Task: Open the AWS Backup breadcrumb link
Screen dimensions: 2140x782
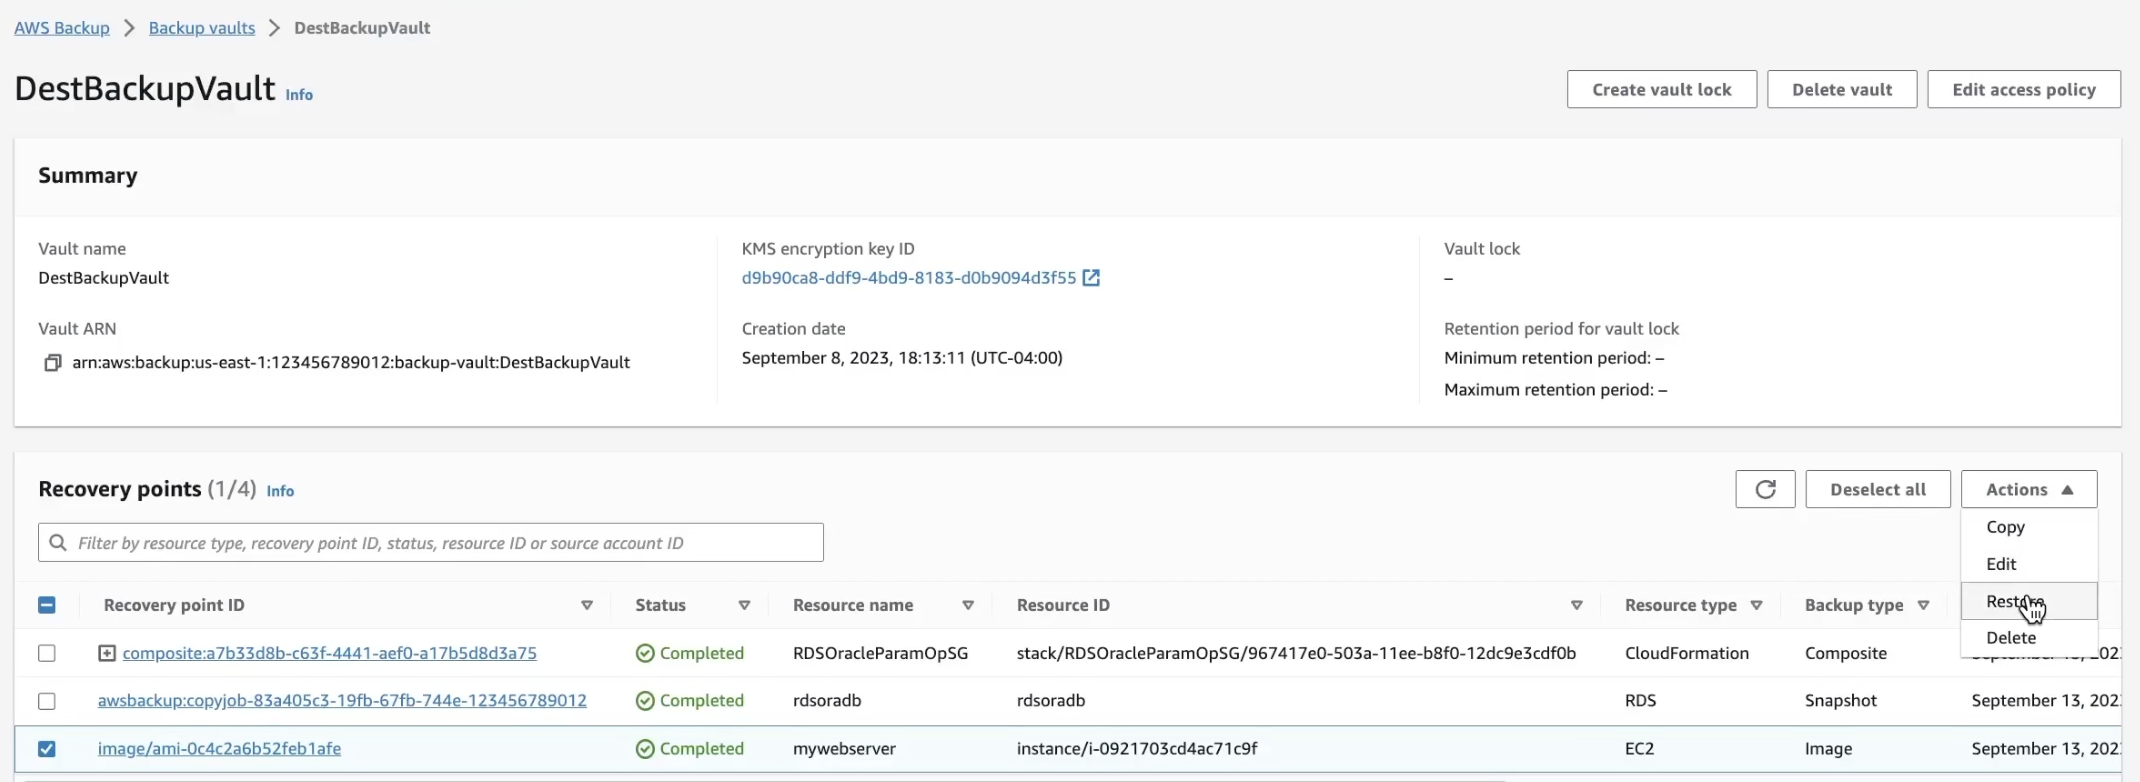Action: coord(62,28)
